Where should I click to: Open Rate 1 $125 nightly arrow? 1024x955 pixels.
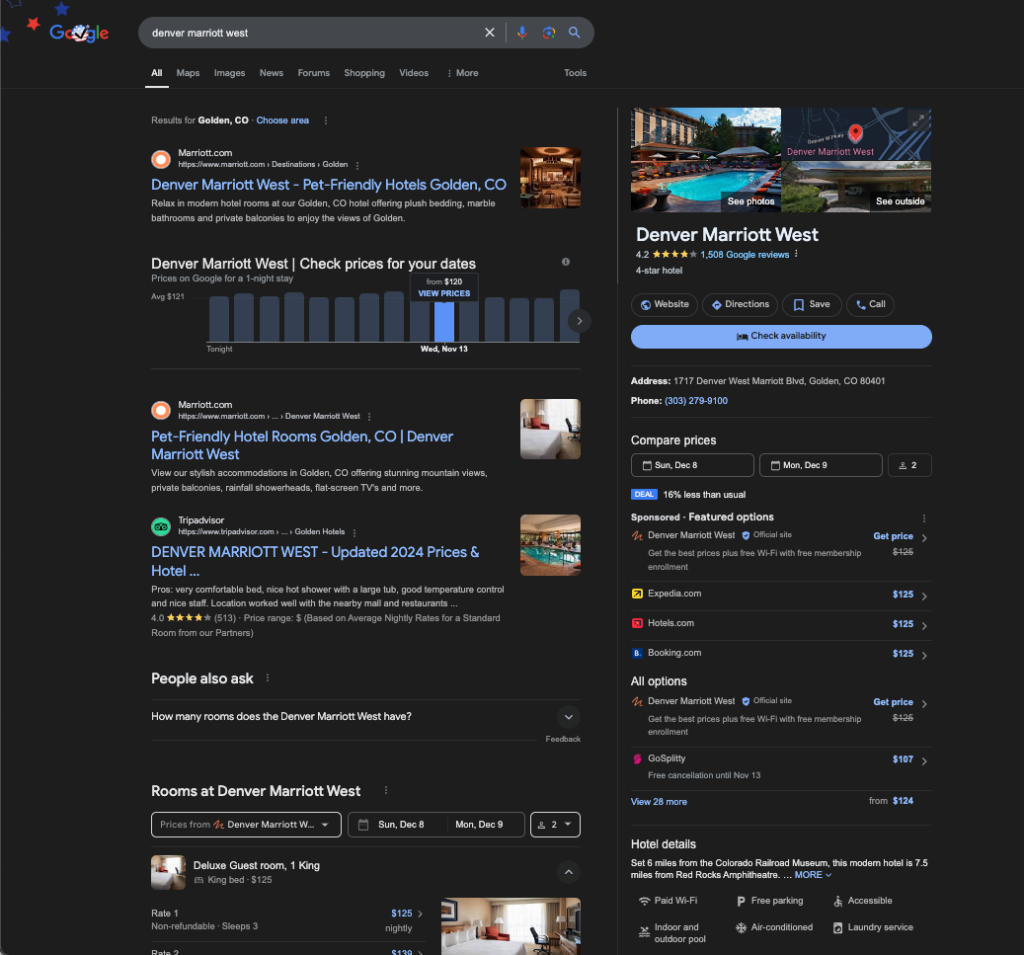420,914
